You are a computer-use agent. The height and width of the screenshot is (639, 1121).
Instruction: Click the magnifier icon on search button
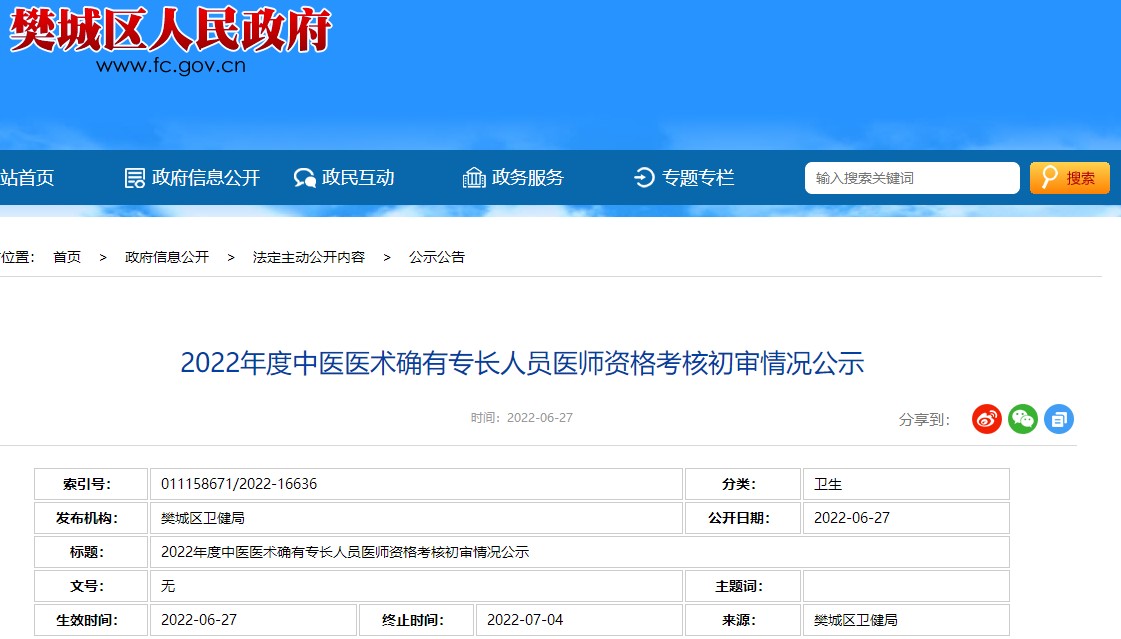(x=1049, y=178)
